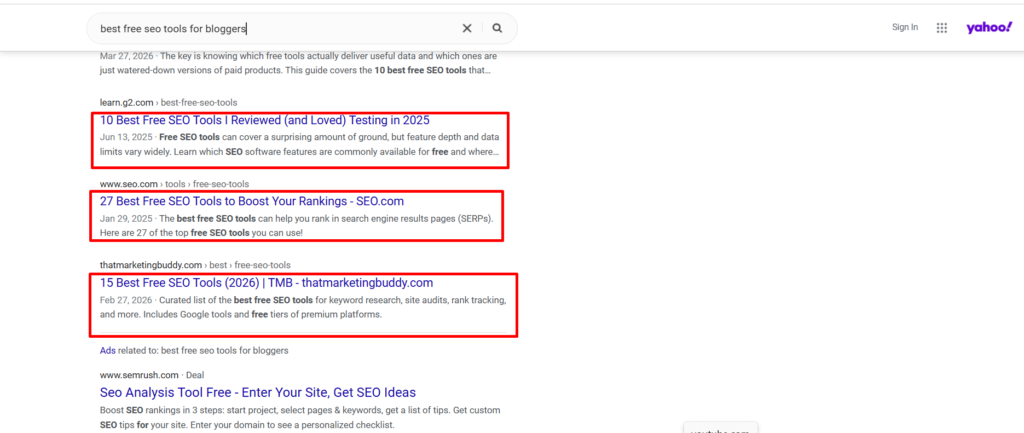1024x433 pixels.
Task: Clear the search box with the X icon
Action: (467, 28)
